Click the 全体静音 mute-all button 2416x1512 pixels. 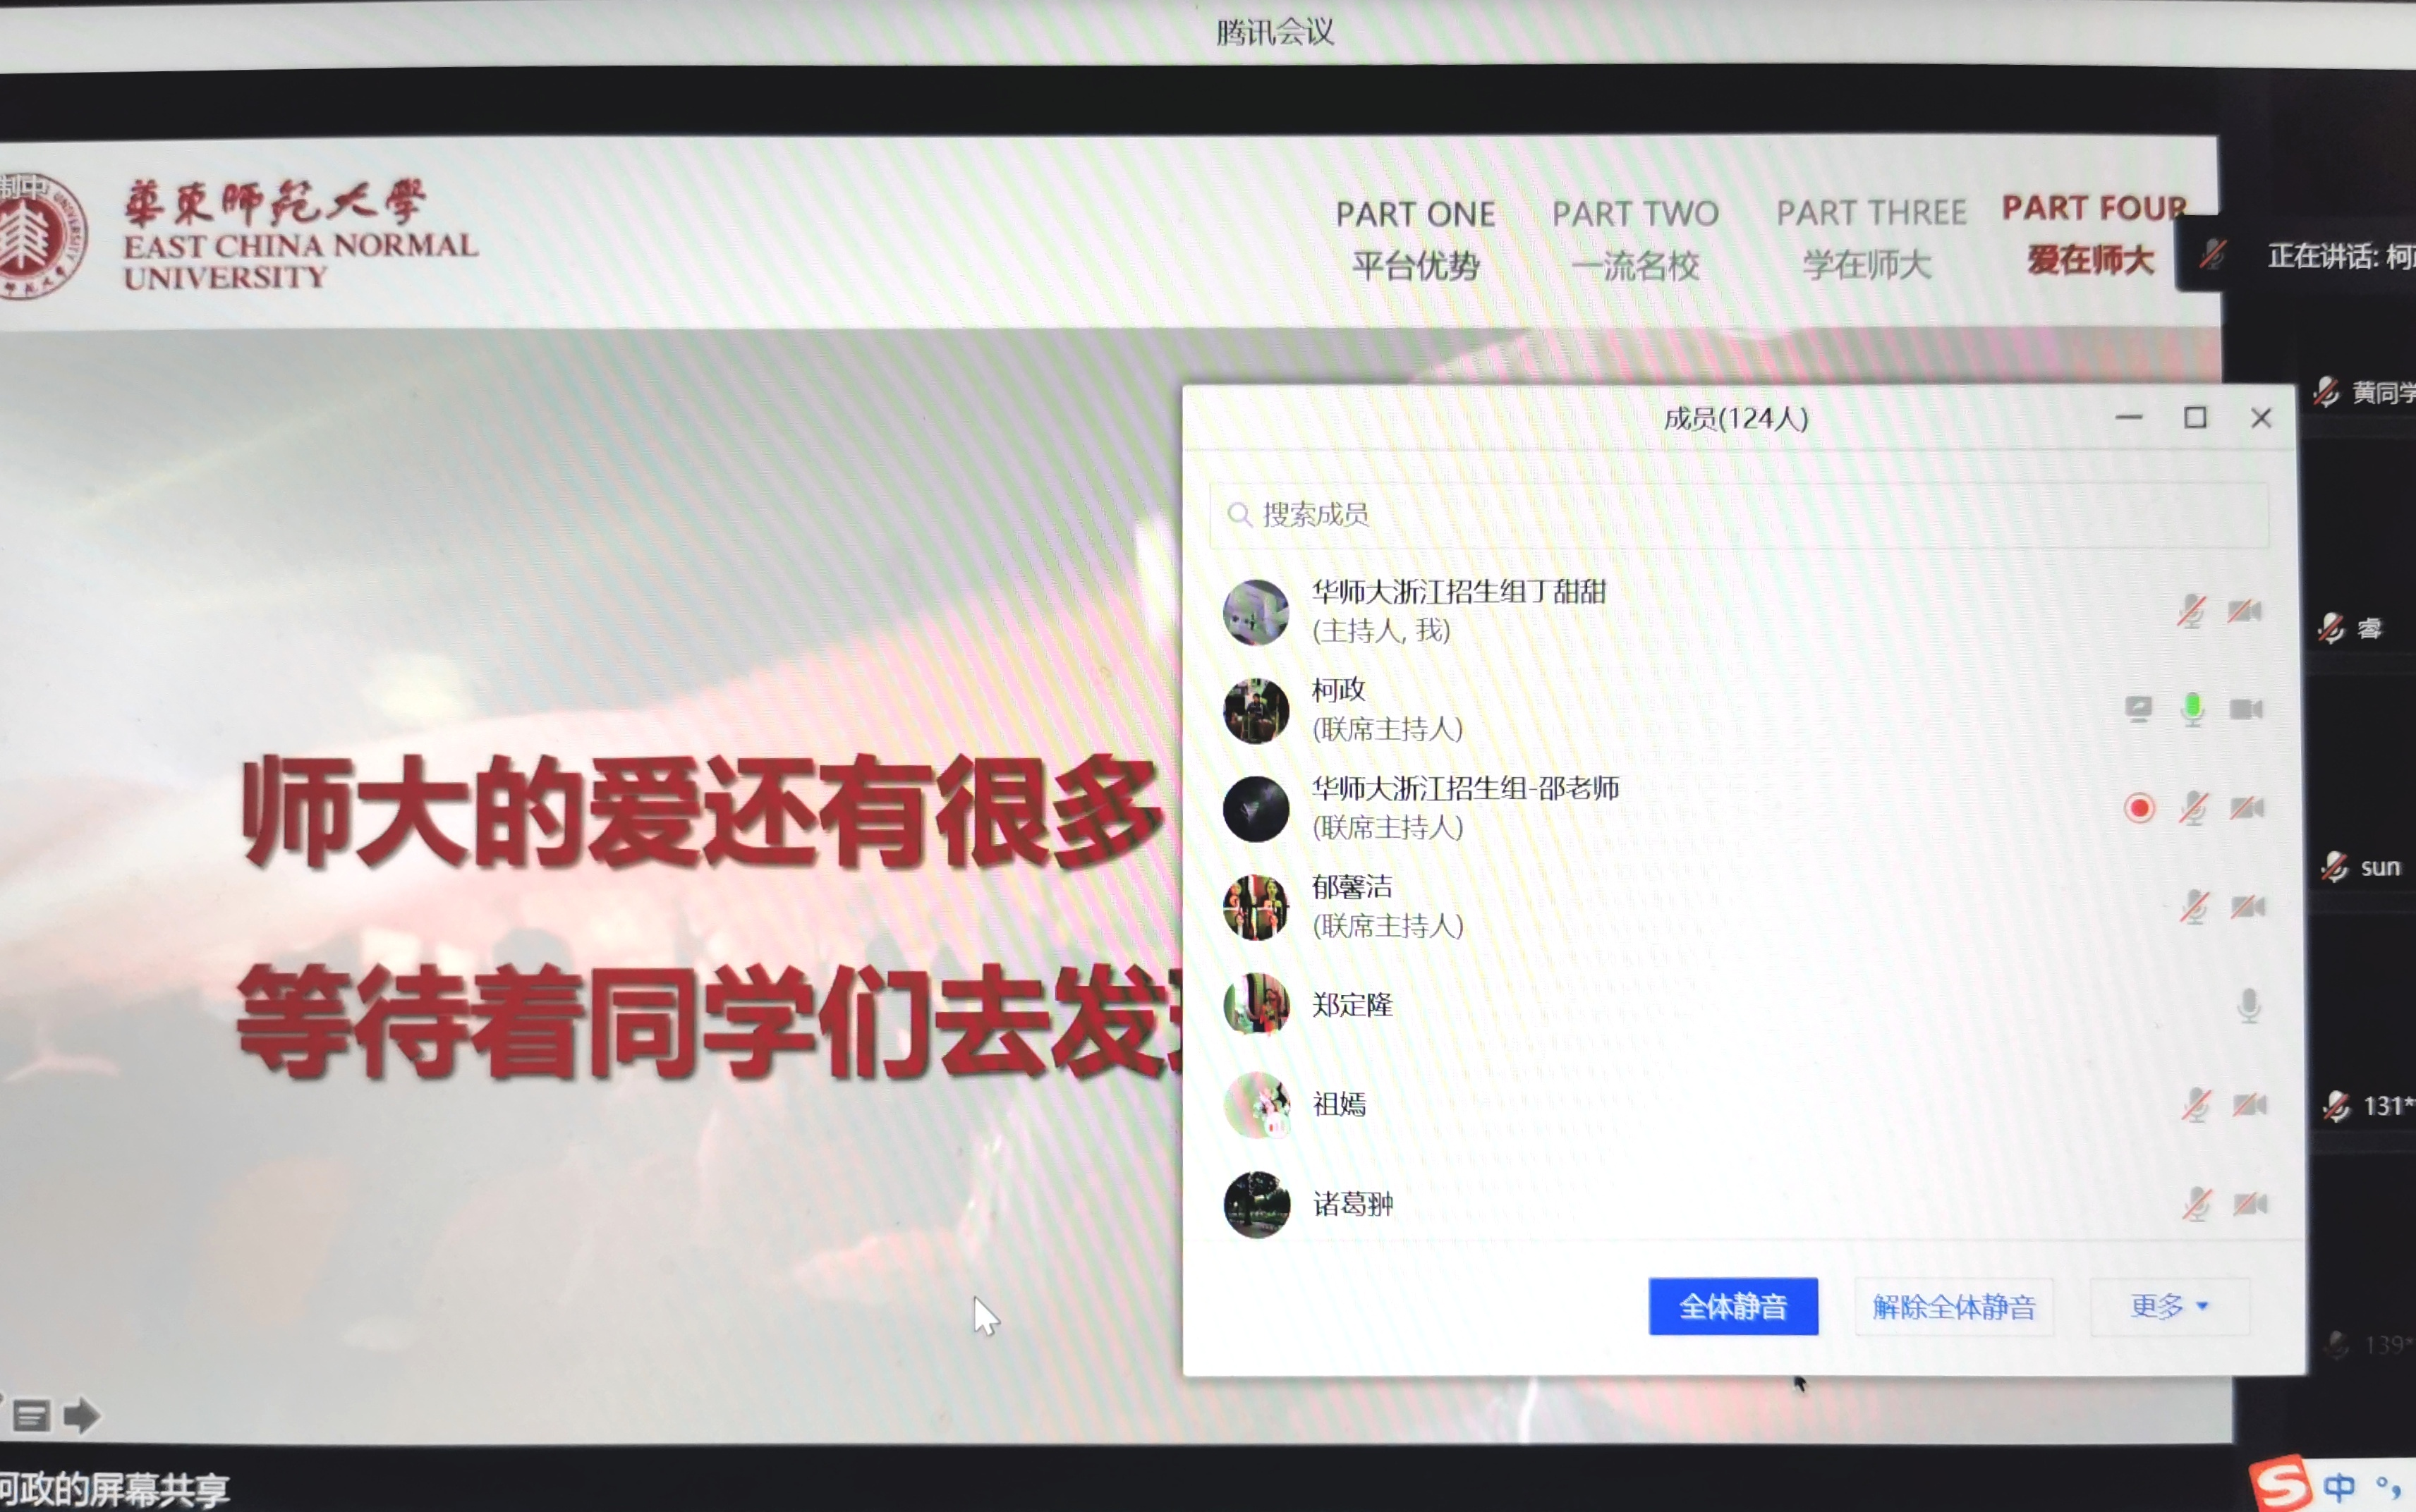(1733, 1306)
